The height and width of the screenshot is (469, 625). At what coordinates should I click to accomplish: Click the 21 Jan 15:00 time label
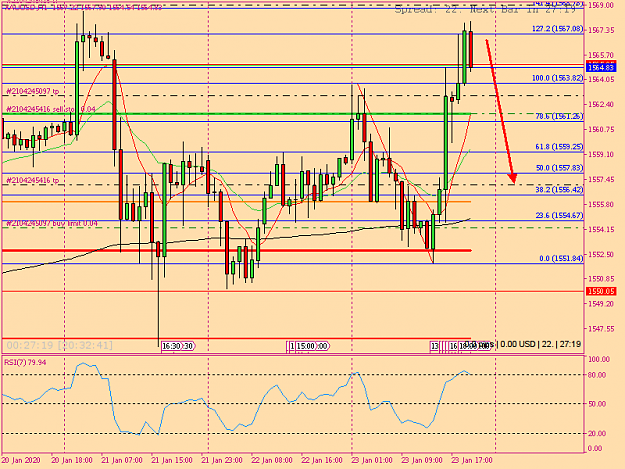(x=172, y=460)
